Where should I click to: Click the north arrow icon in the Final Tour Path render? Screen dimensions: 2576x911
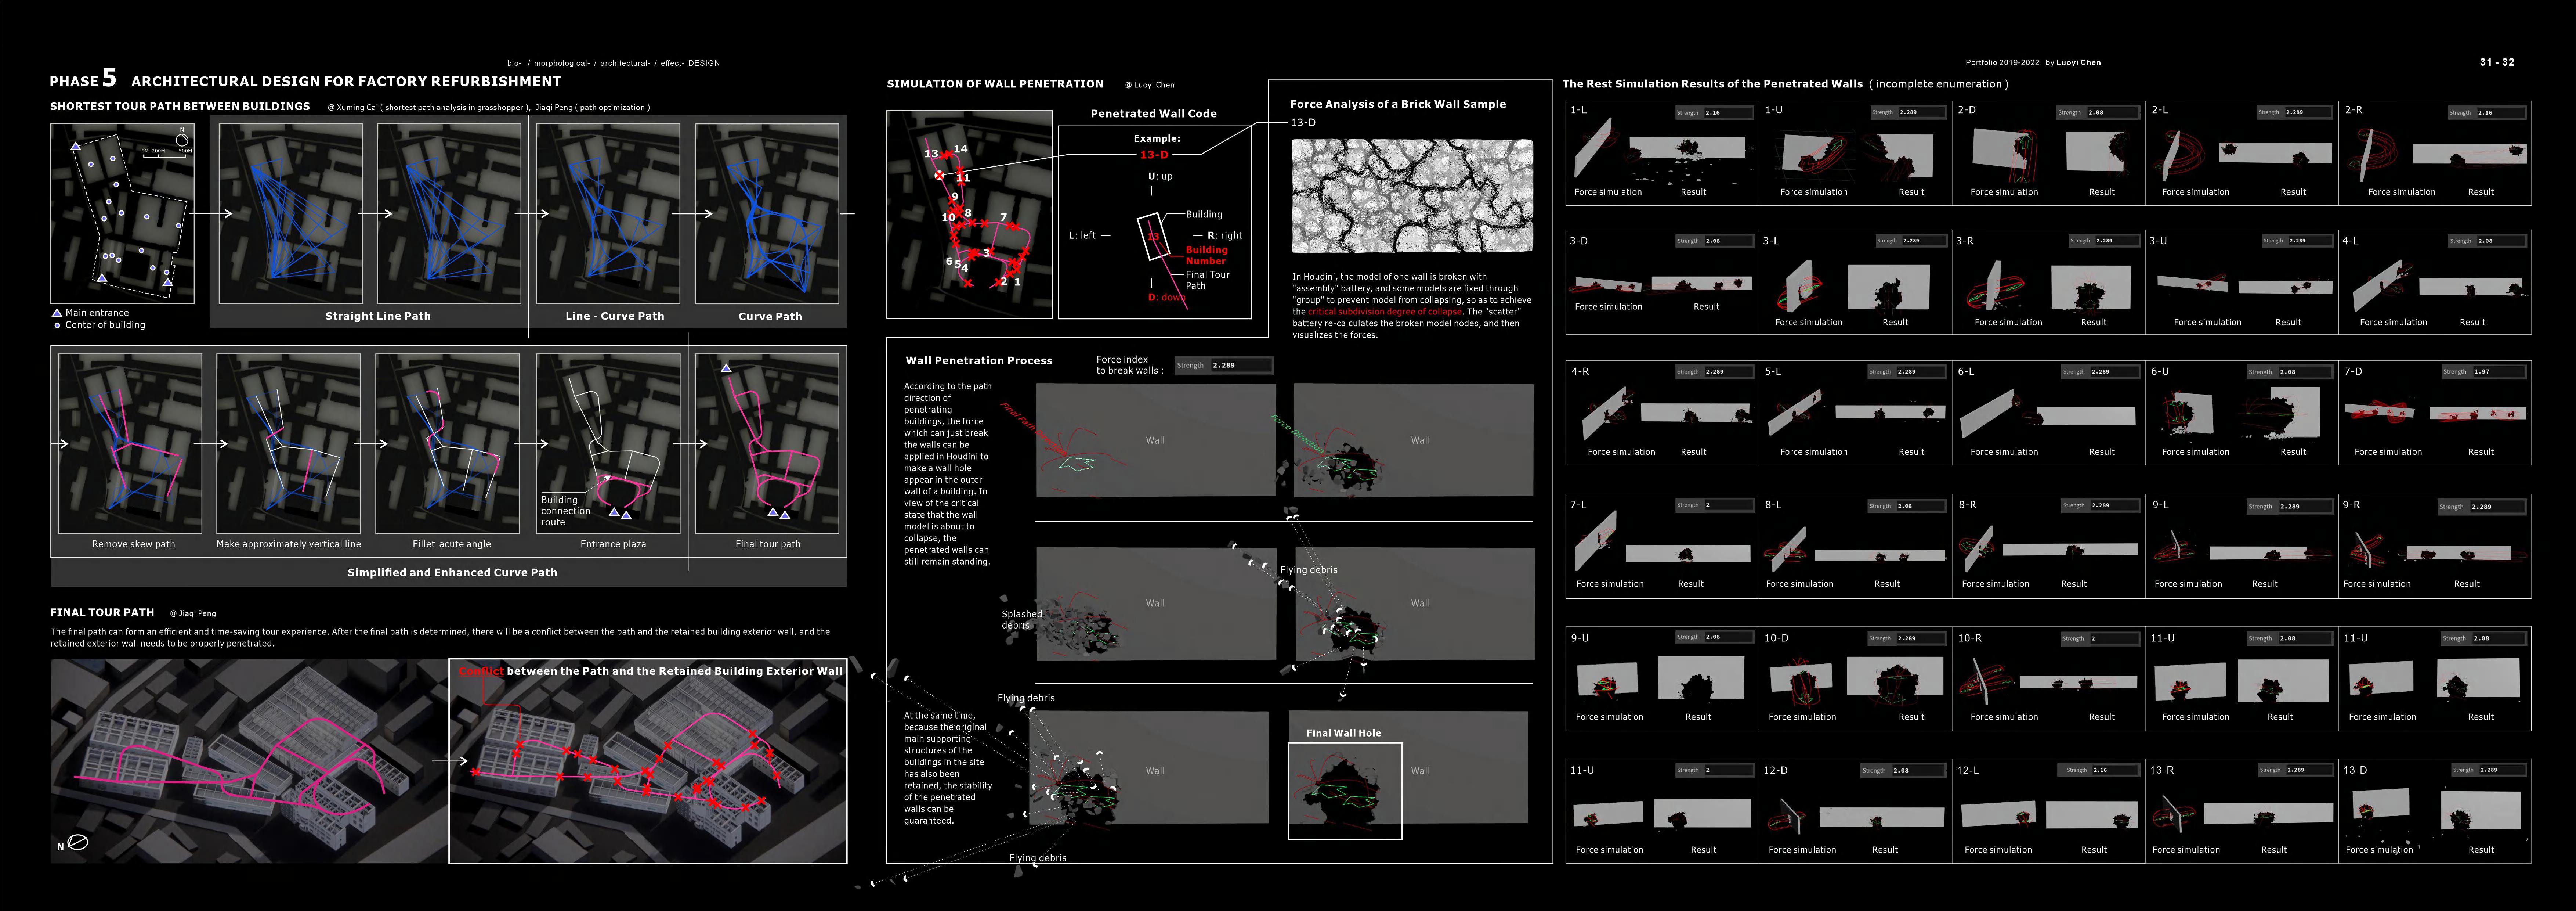pyautogui.click(x=78, y=842)
